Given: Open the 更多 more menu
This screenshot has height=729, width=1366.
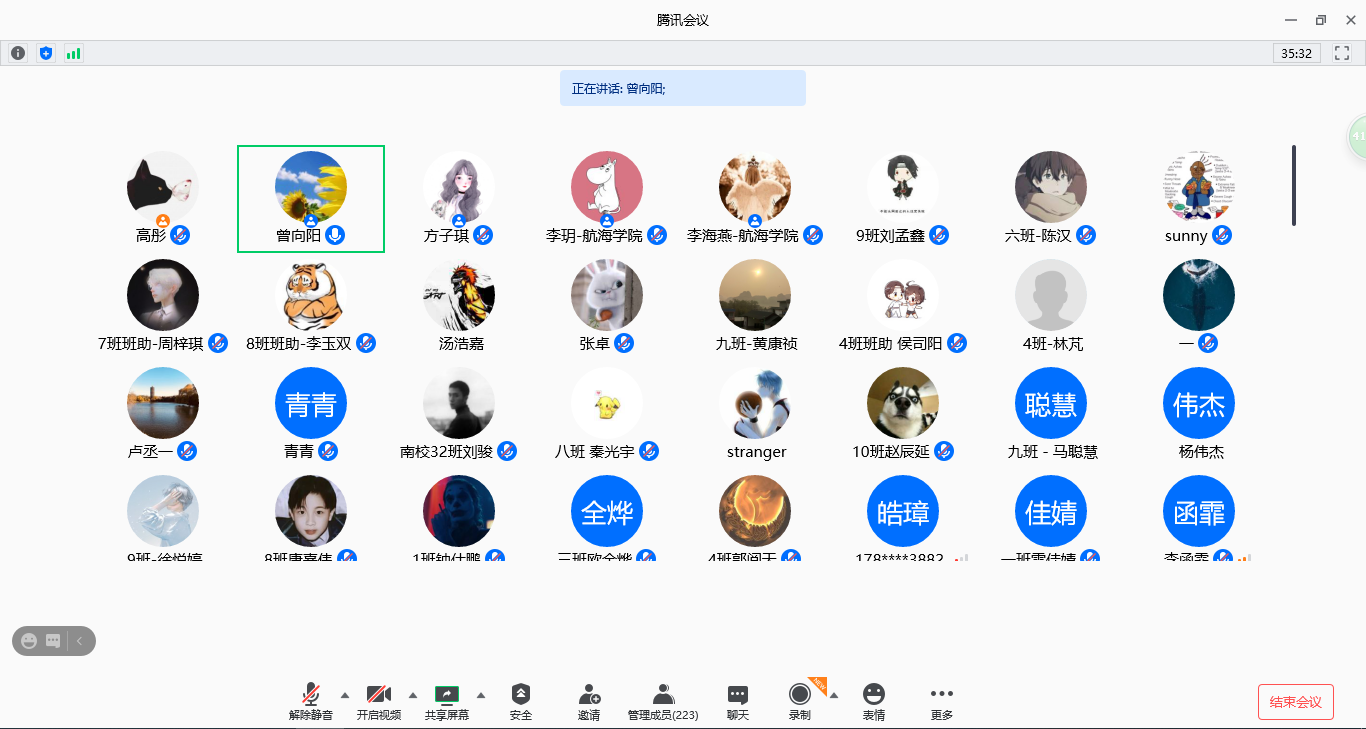Looking at the screenshot, I should tap(941, 702).
